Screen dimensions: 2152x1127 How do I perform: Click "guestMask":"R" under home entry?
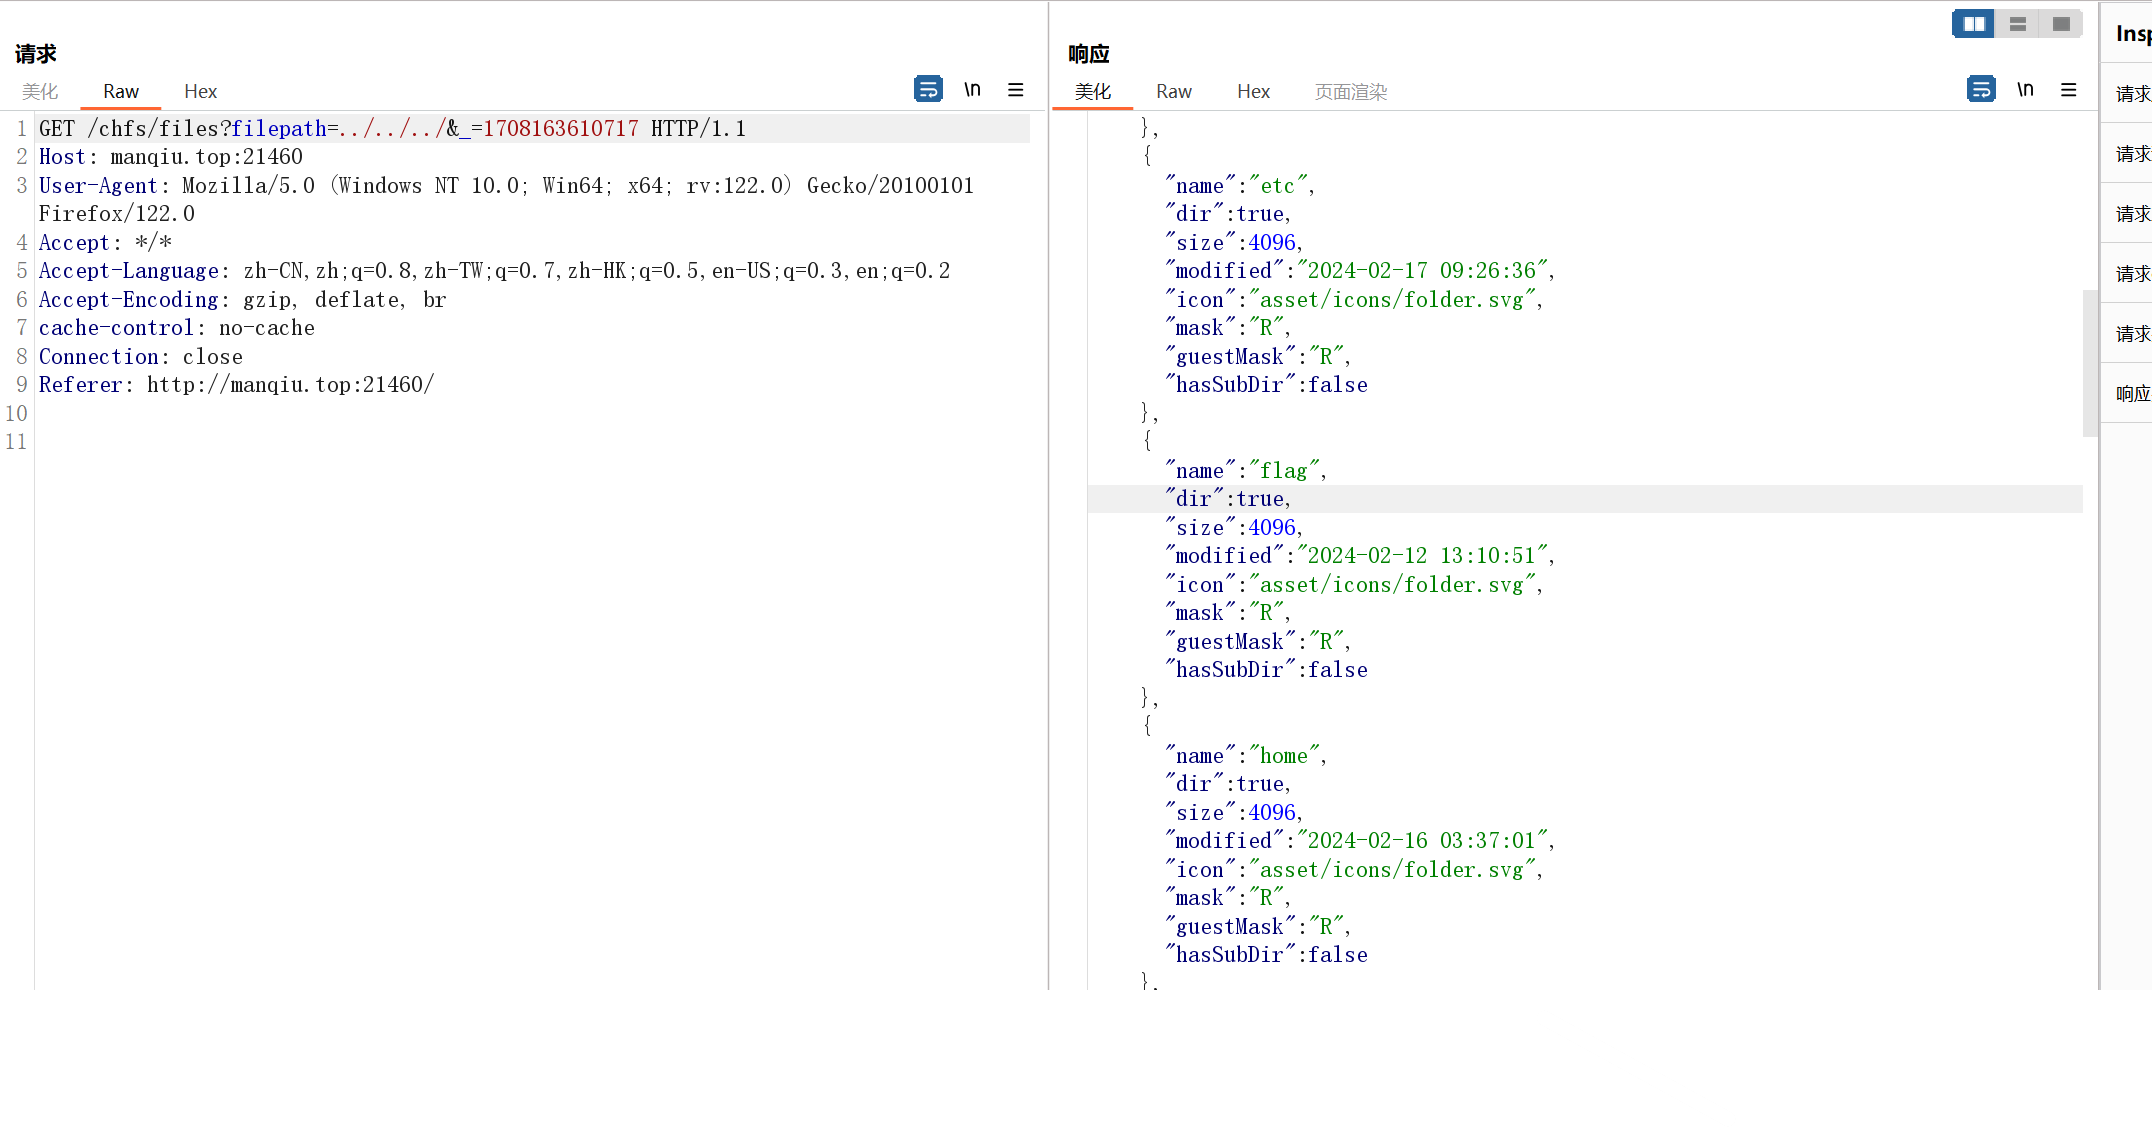point(1258,927)
